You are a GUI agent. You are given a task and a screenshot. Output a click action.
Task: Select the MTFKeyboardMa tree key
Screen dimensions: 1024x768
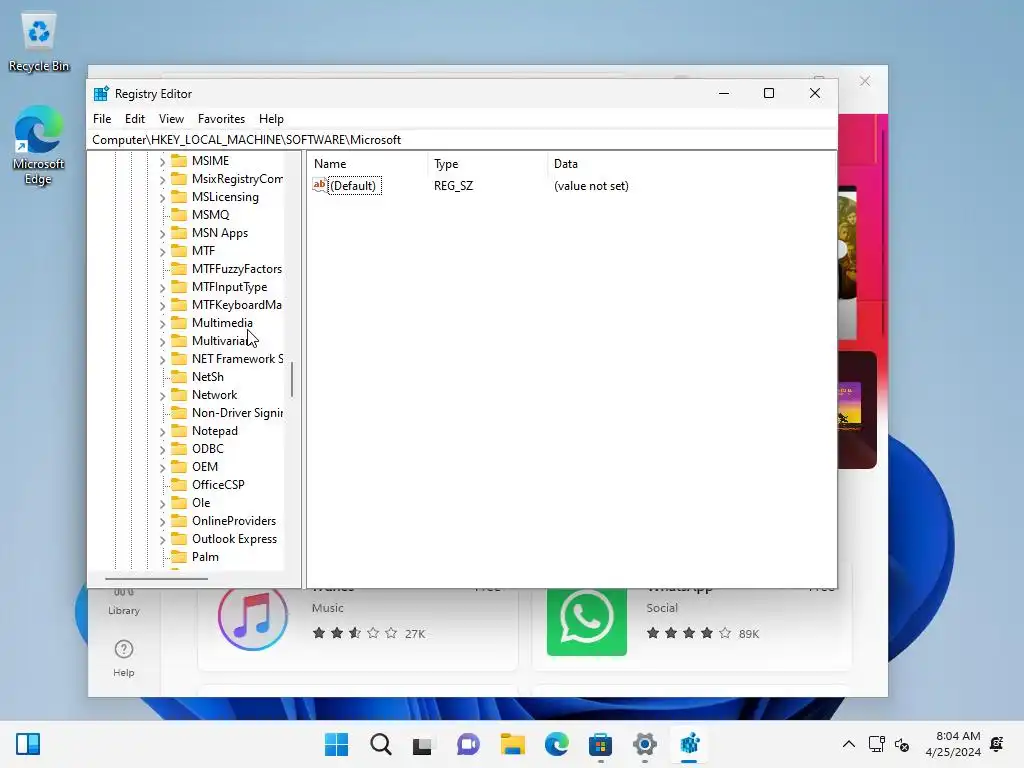237,305
